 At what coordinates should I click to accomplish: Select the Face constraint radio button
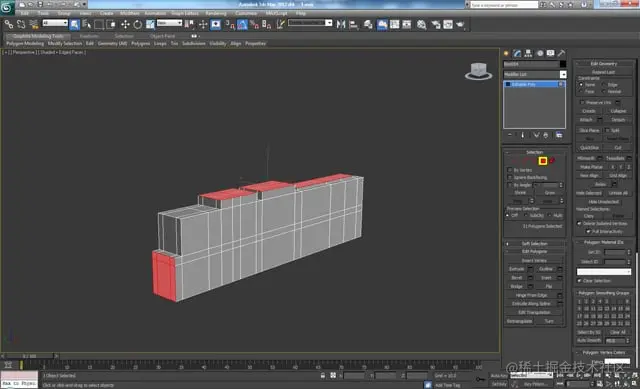click(x=581, y=91)
